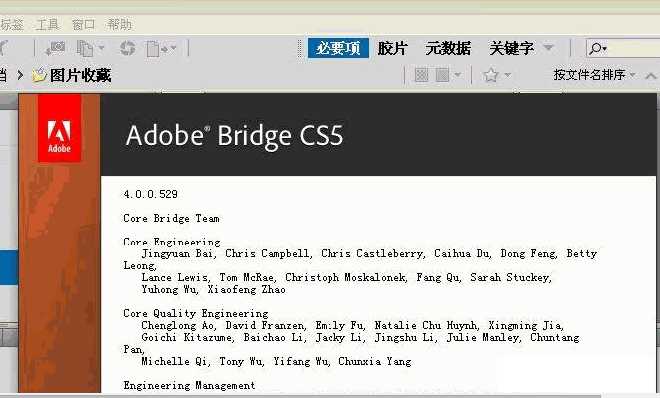Open the 帮助 menu
660x398 pixels.
pos(119,24)
